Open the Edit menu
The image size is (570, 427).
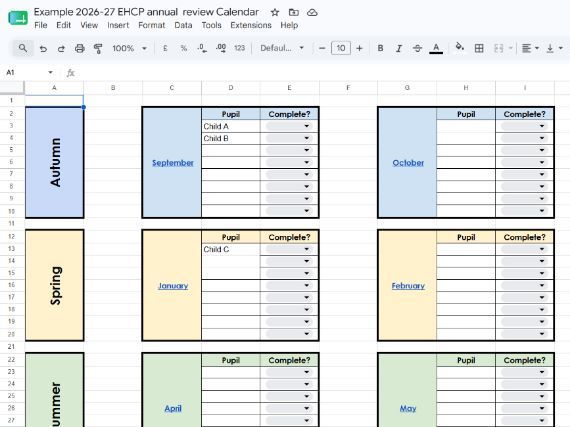point(64,25)
